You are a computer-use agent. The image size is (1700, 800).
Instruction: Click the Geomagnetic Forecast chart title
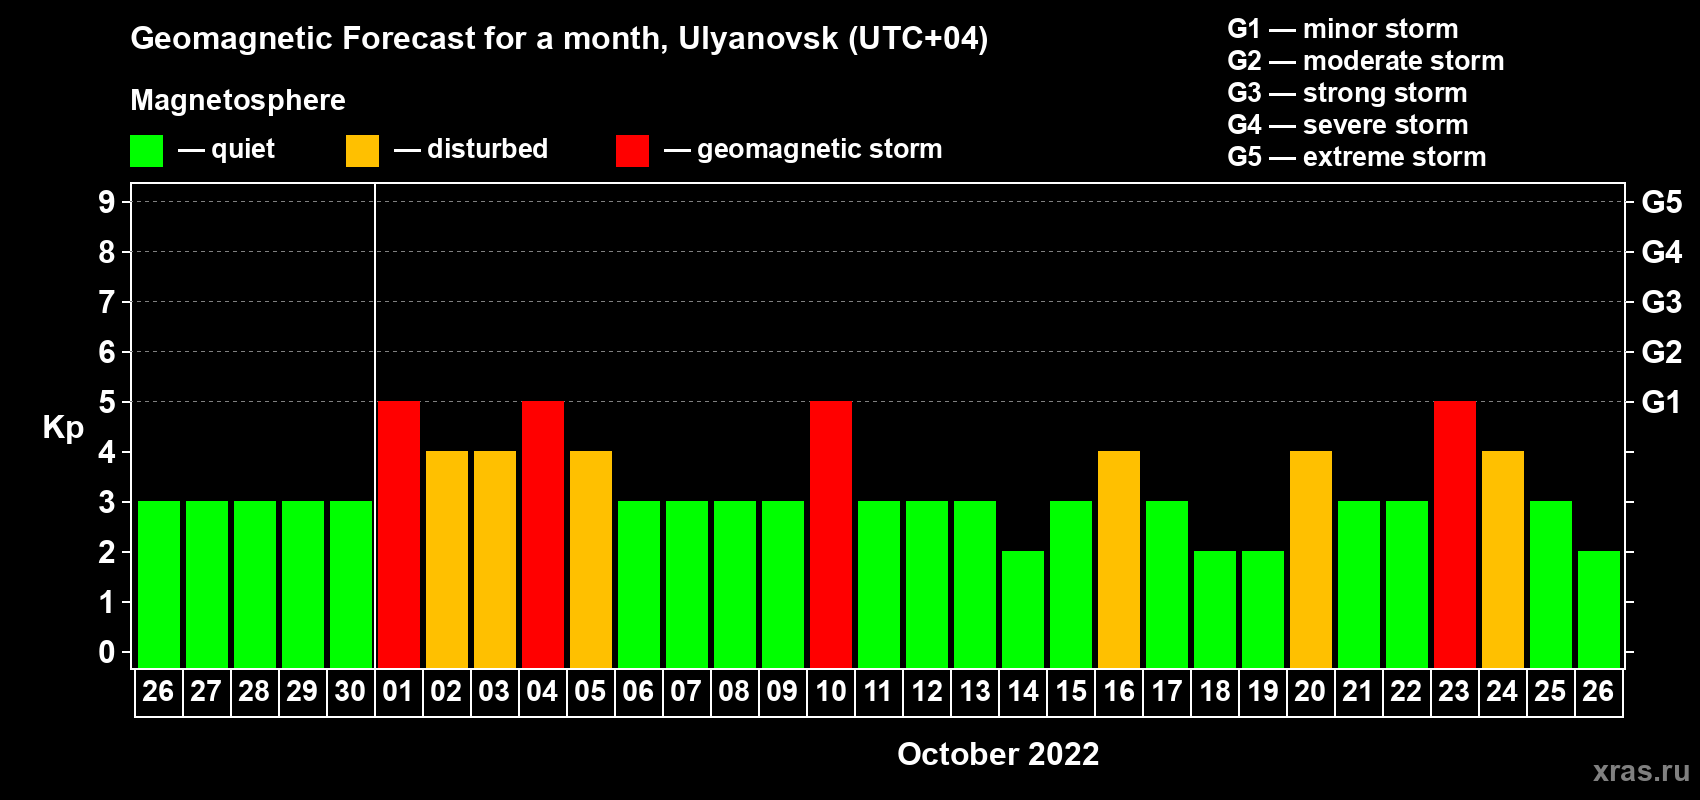coord(559,39)
